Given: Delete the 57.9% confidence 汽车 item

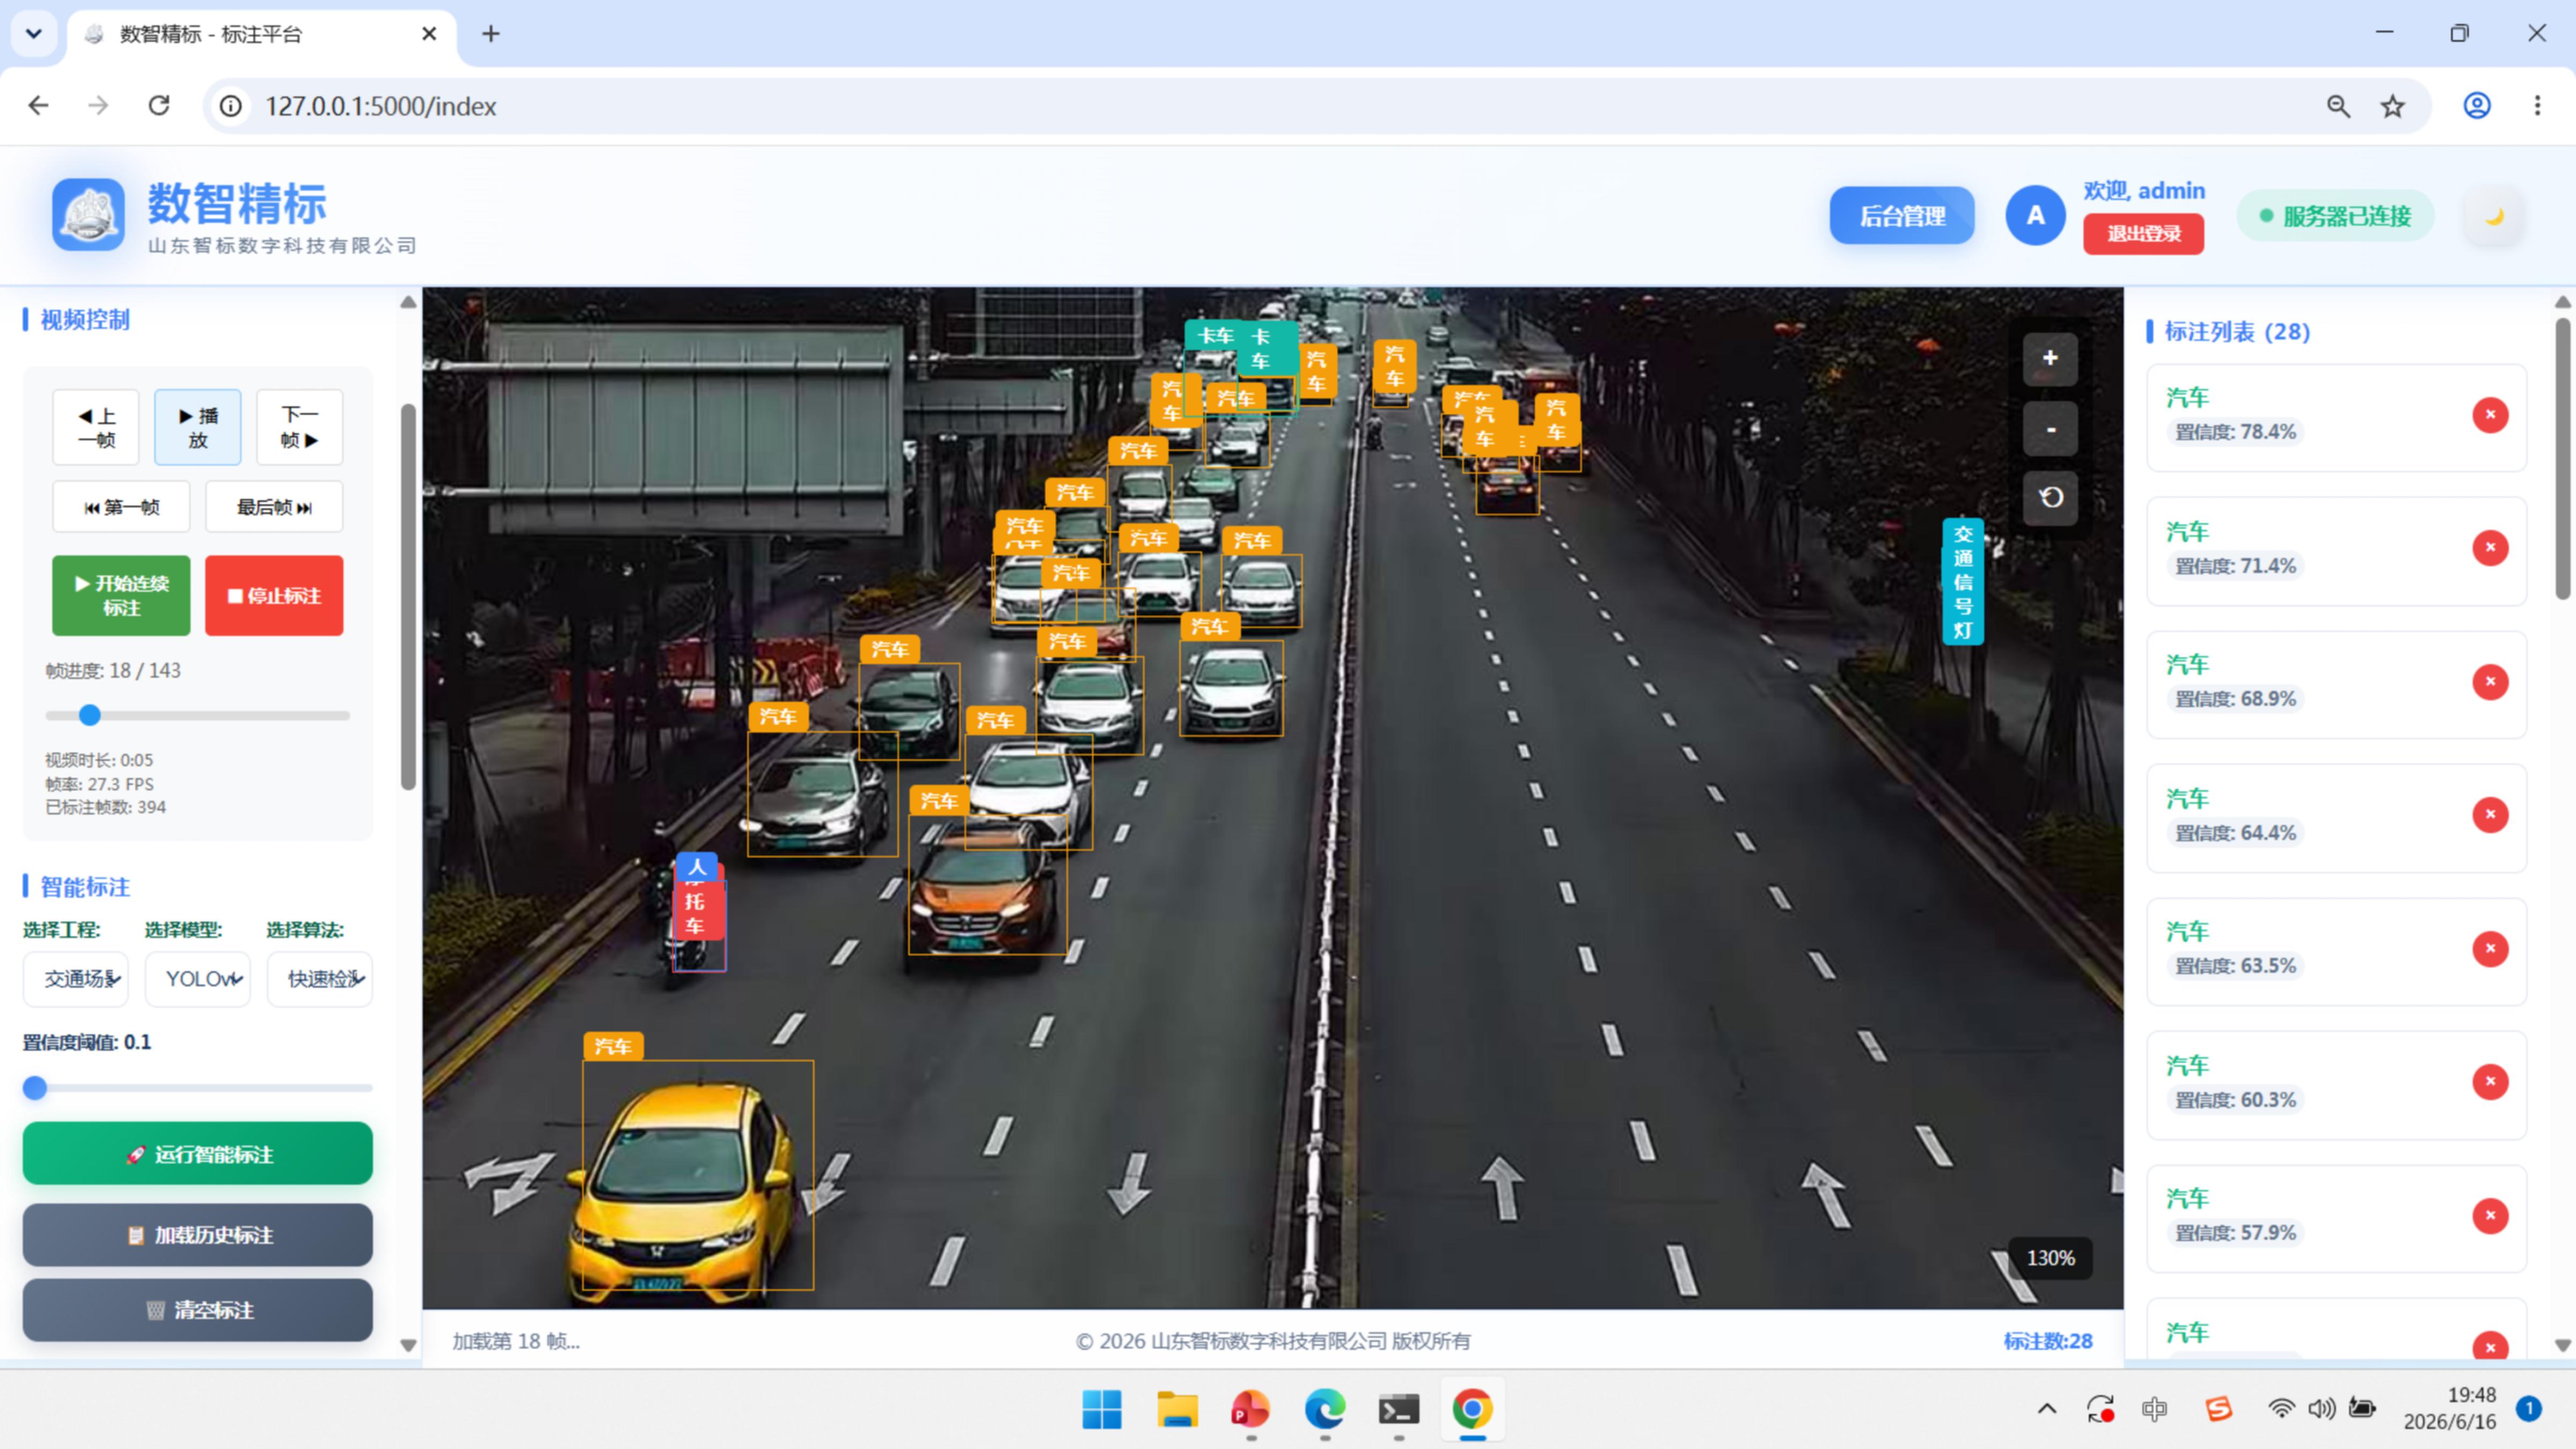Looking at the screenshot, I should coord(2490,1216).
